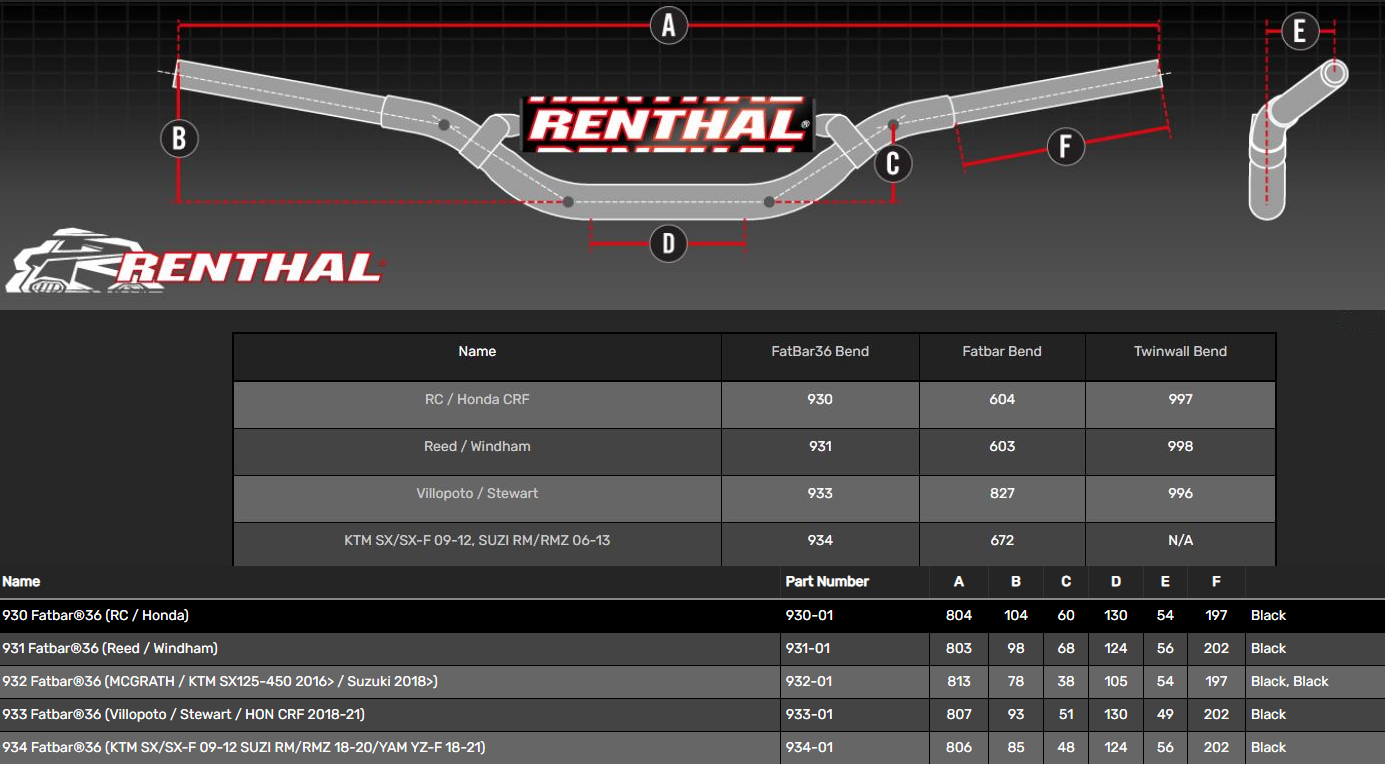The width and height of the screenshot is (1385, 764).
Task: Click the 104 height value for 930-01
Action: pyautogui.click(x=1016, y=615)
